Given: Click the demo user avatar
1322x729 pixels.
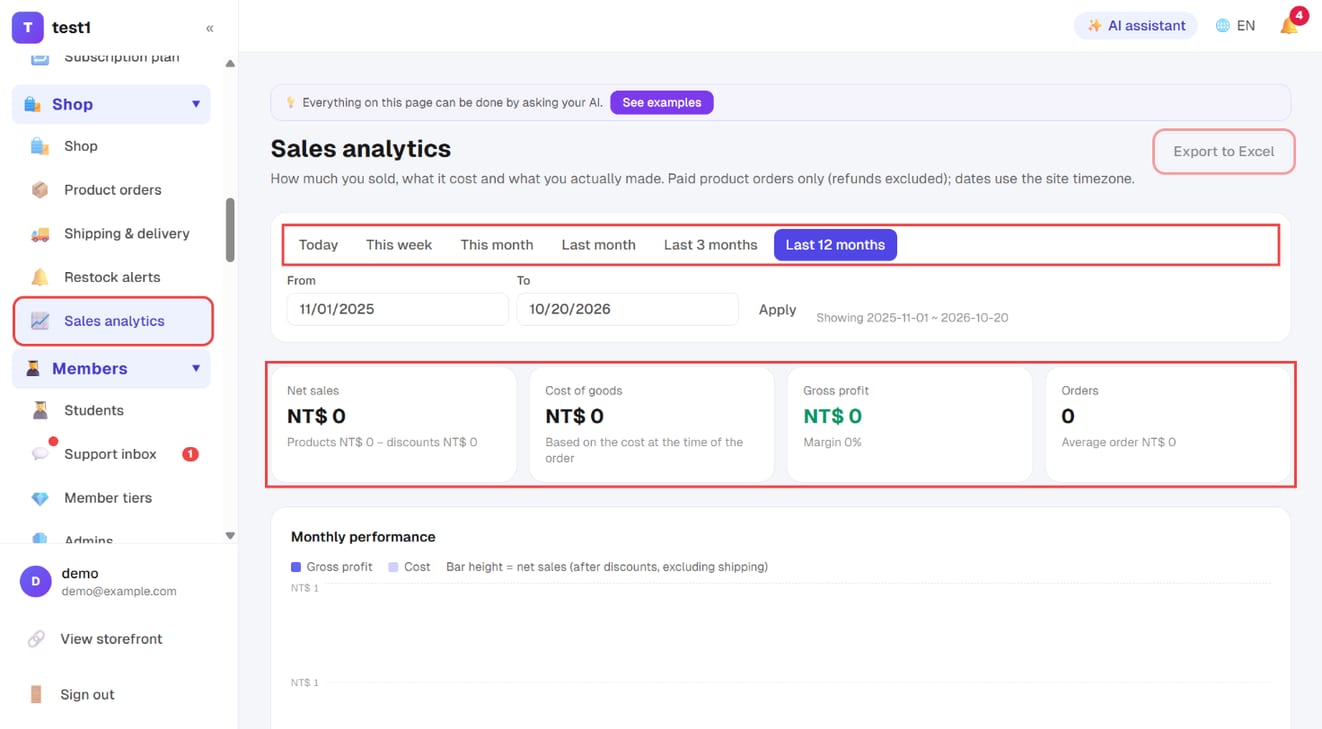Looking at the screenshot, I should pyautogui.click(x=35, y=581).
